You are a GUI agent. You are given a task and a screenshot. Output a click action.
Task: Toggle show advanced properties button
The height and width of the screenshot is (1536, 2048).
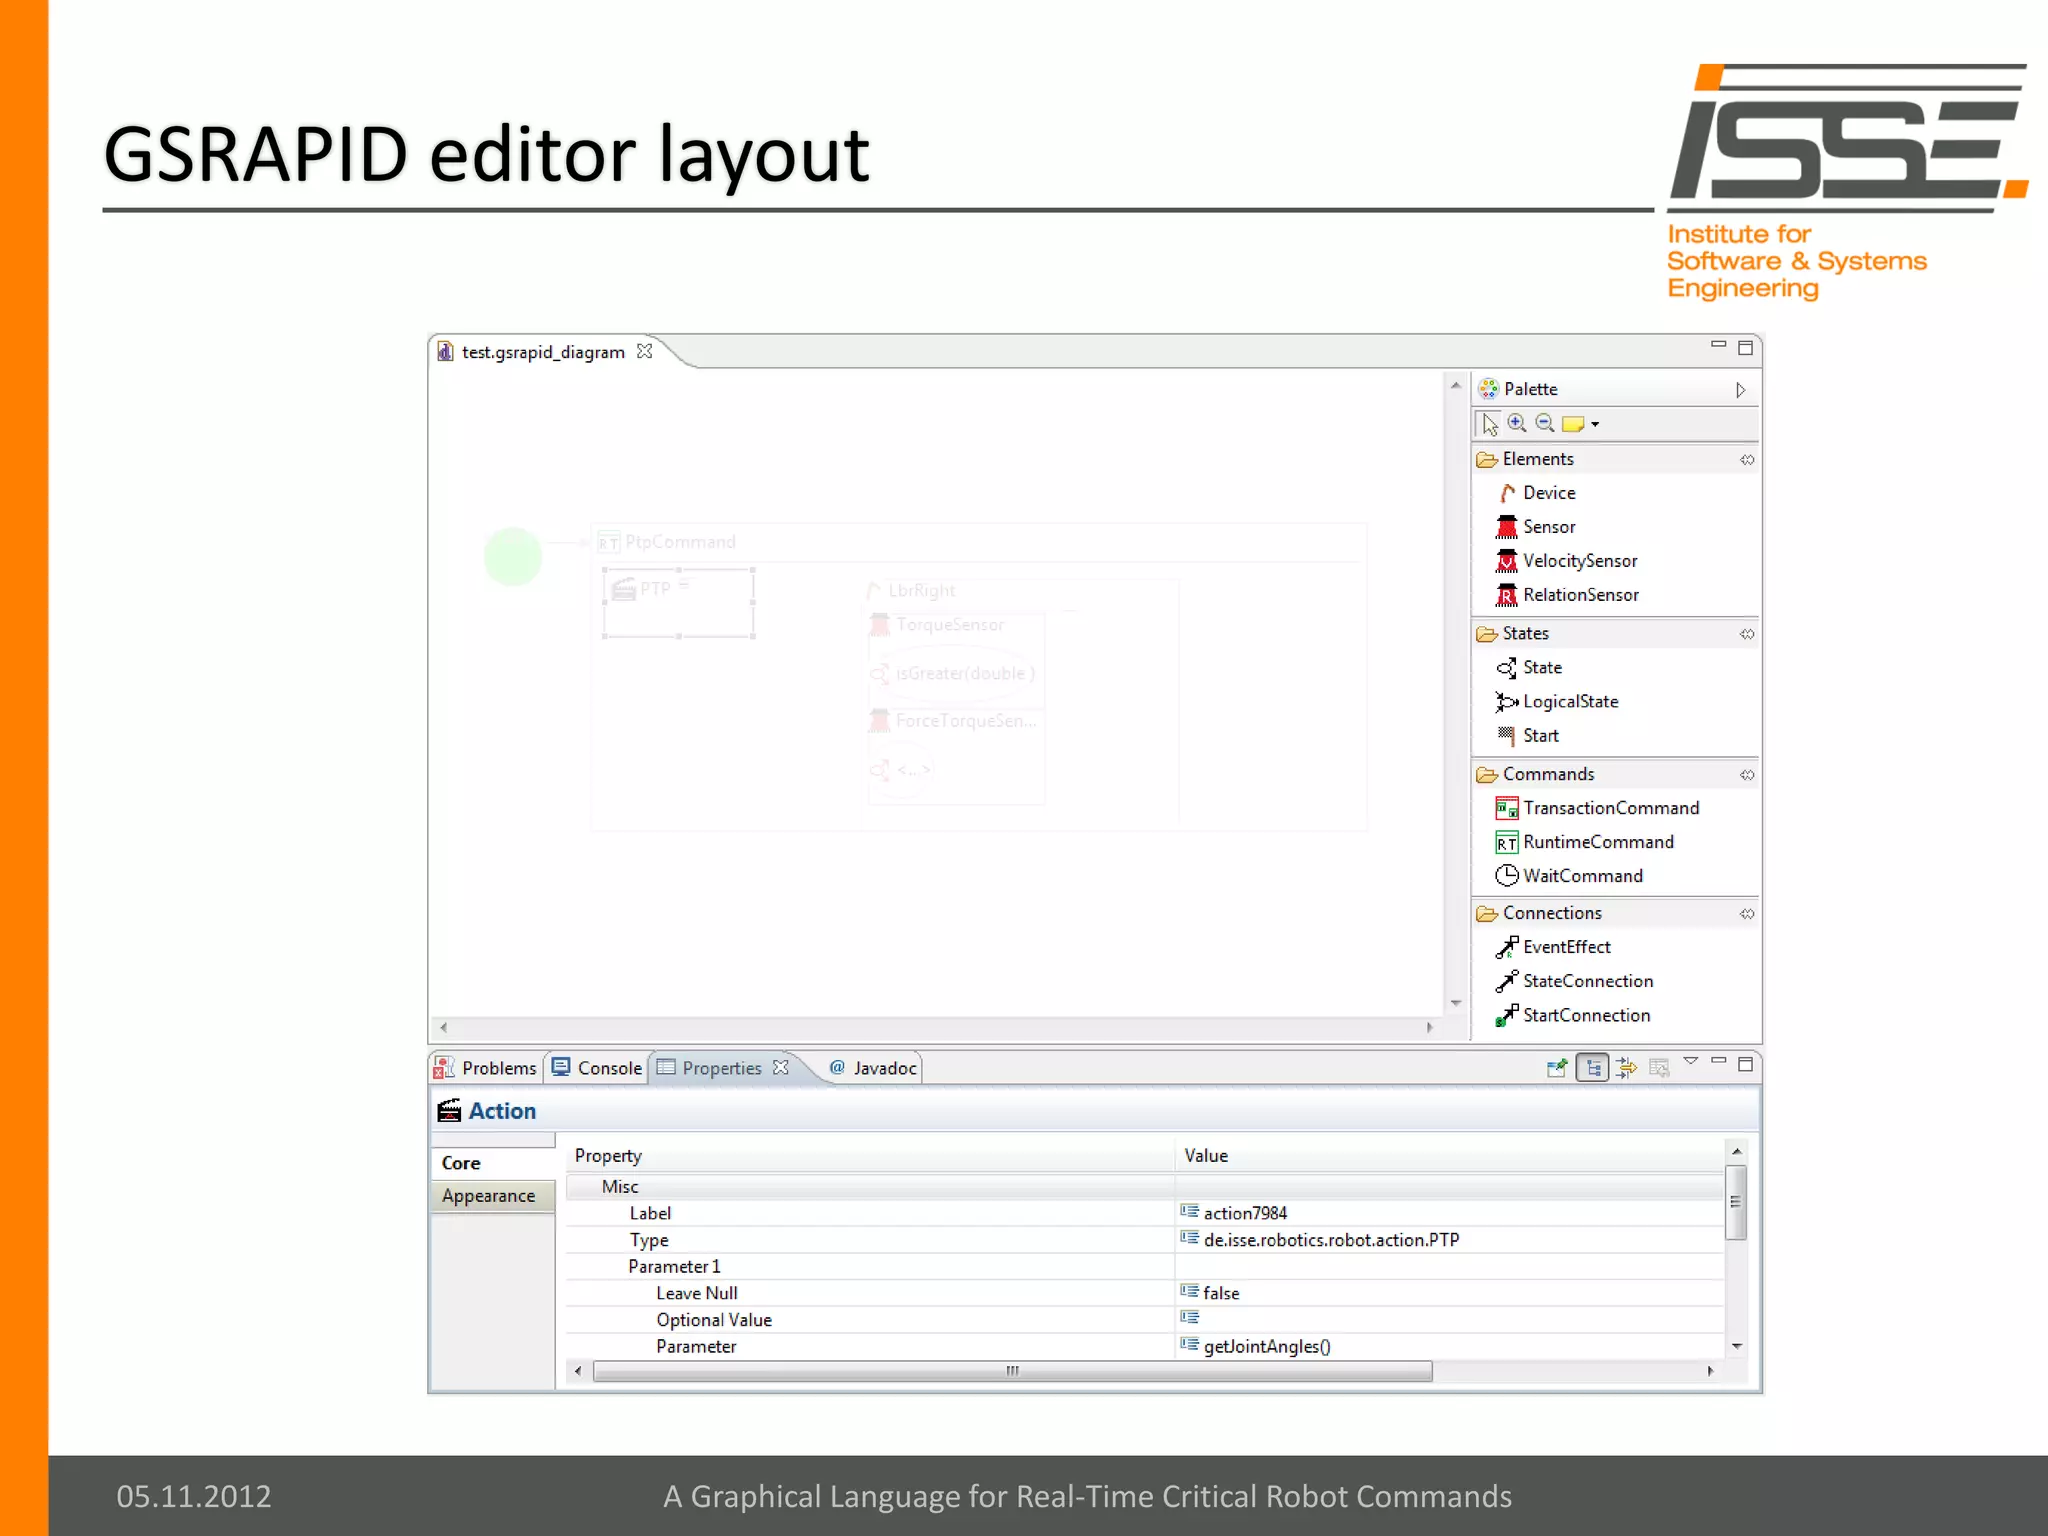[x=1627, y=1068]
